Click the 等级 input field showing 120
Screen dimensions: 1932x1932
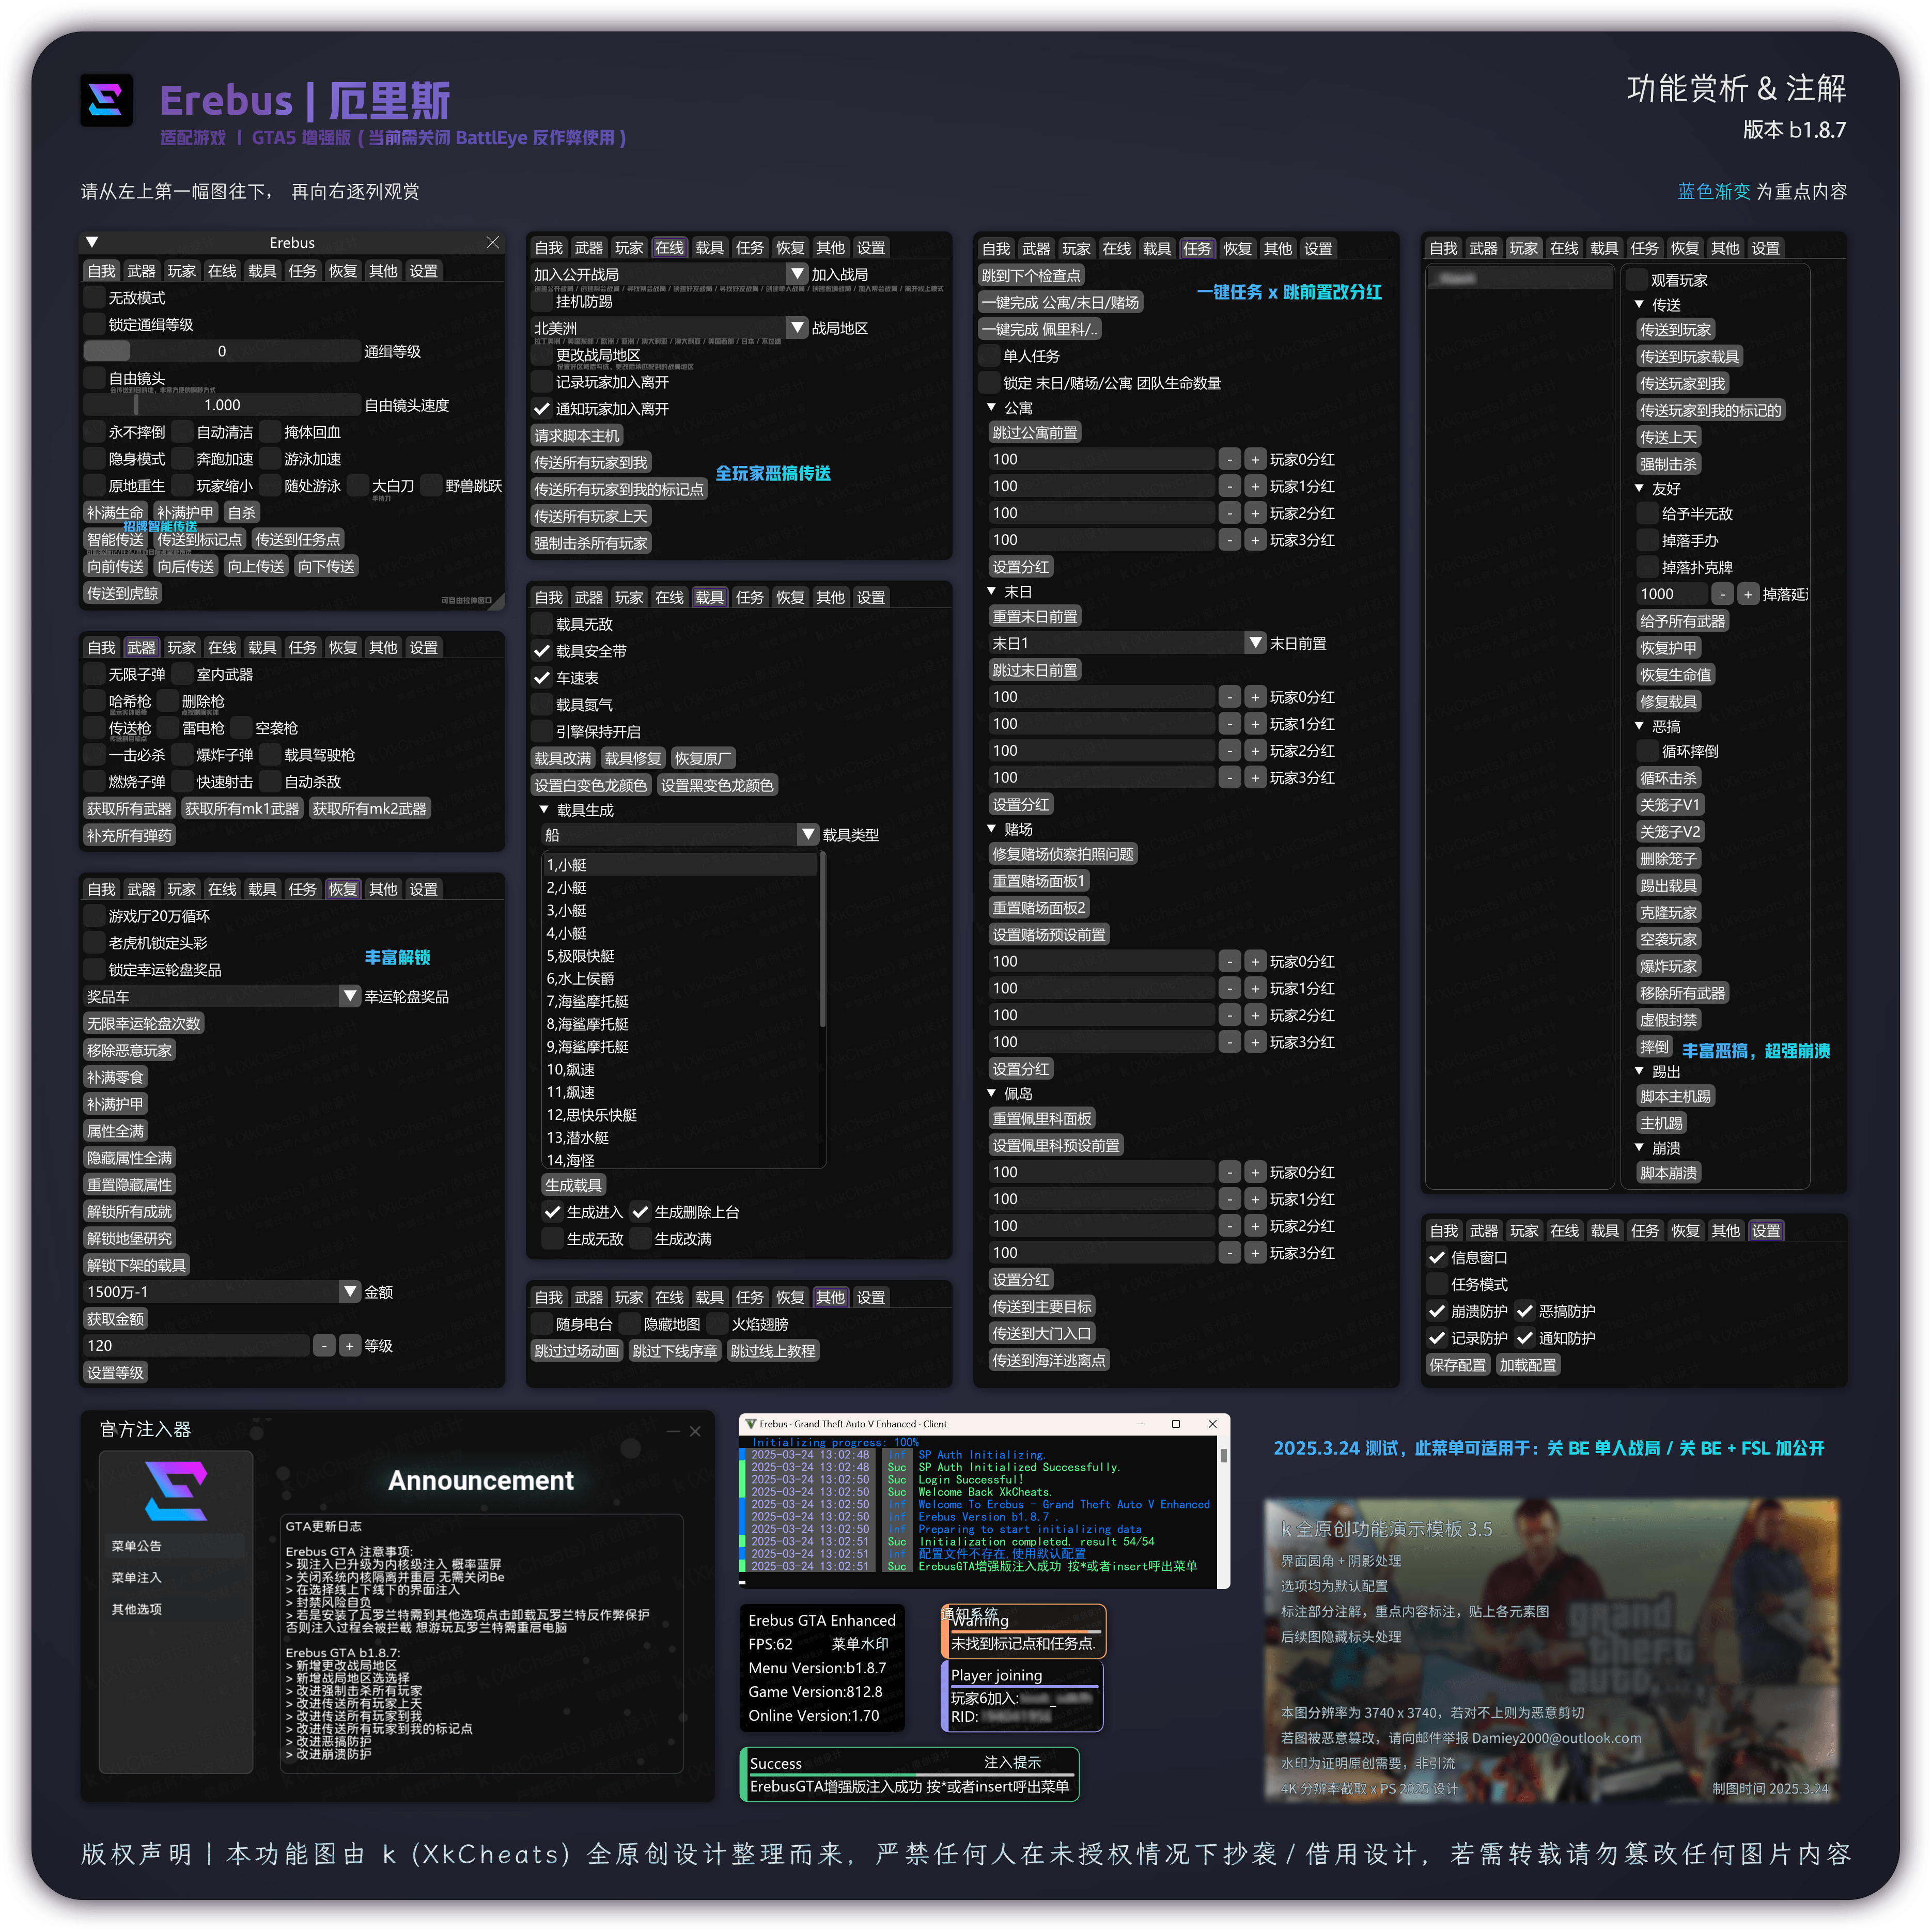tap(197, 1346)
